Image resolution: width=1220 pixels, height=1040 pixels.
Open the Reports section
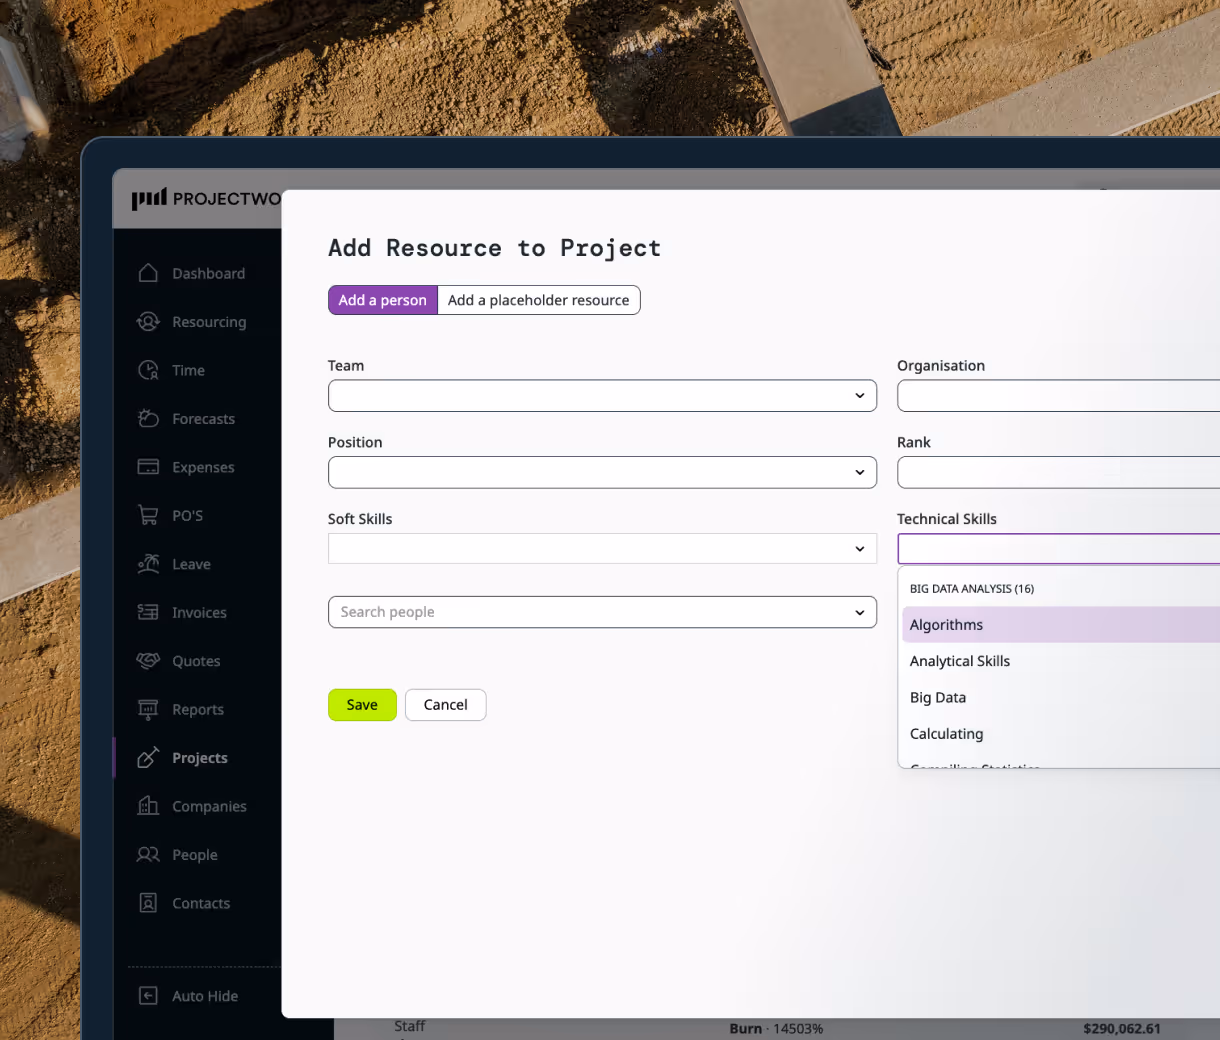pos(198,709)
